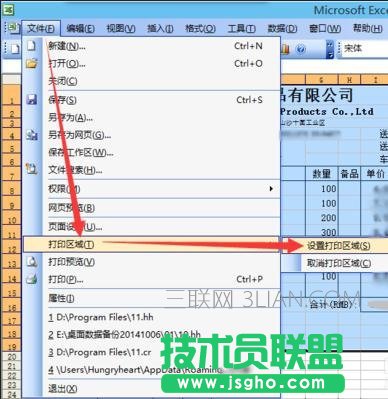Open the 数据(D) menu
This screenshot has height=399, width=388.
[x=282, y=28]
